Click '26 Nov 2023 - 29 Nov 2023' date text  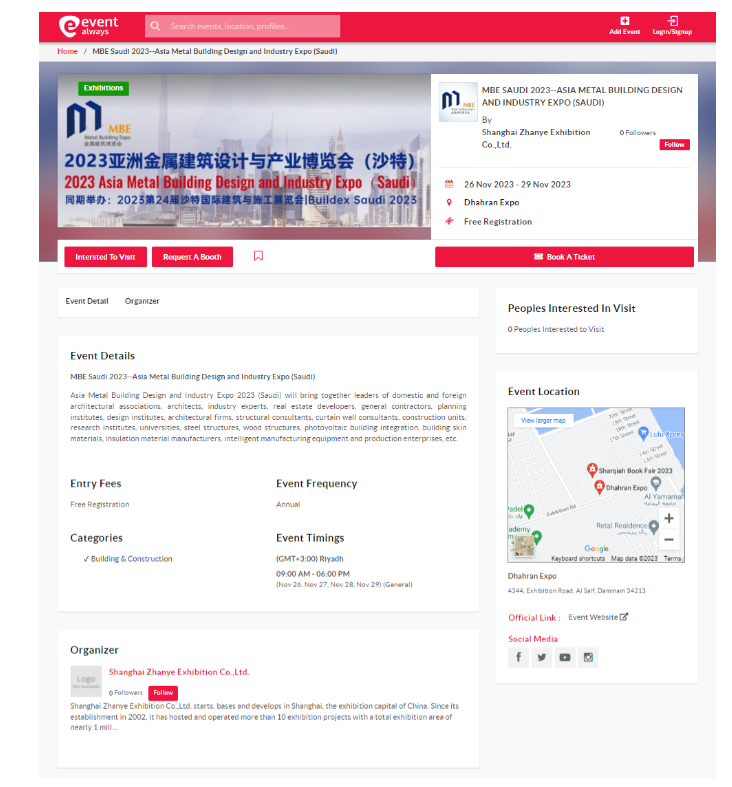point(517,184)
